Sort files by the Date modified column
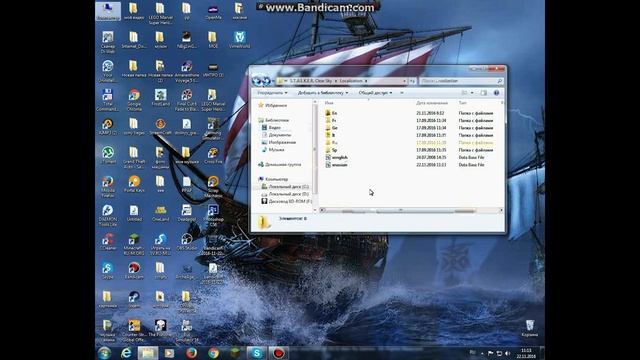Viewport: 640px width, 360px height. [432, 103]
